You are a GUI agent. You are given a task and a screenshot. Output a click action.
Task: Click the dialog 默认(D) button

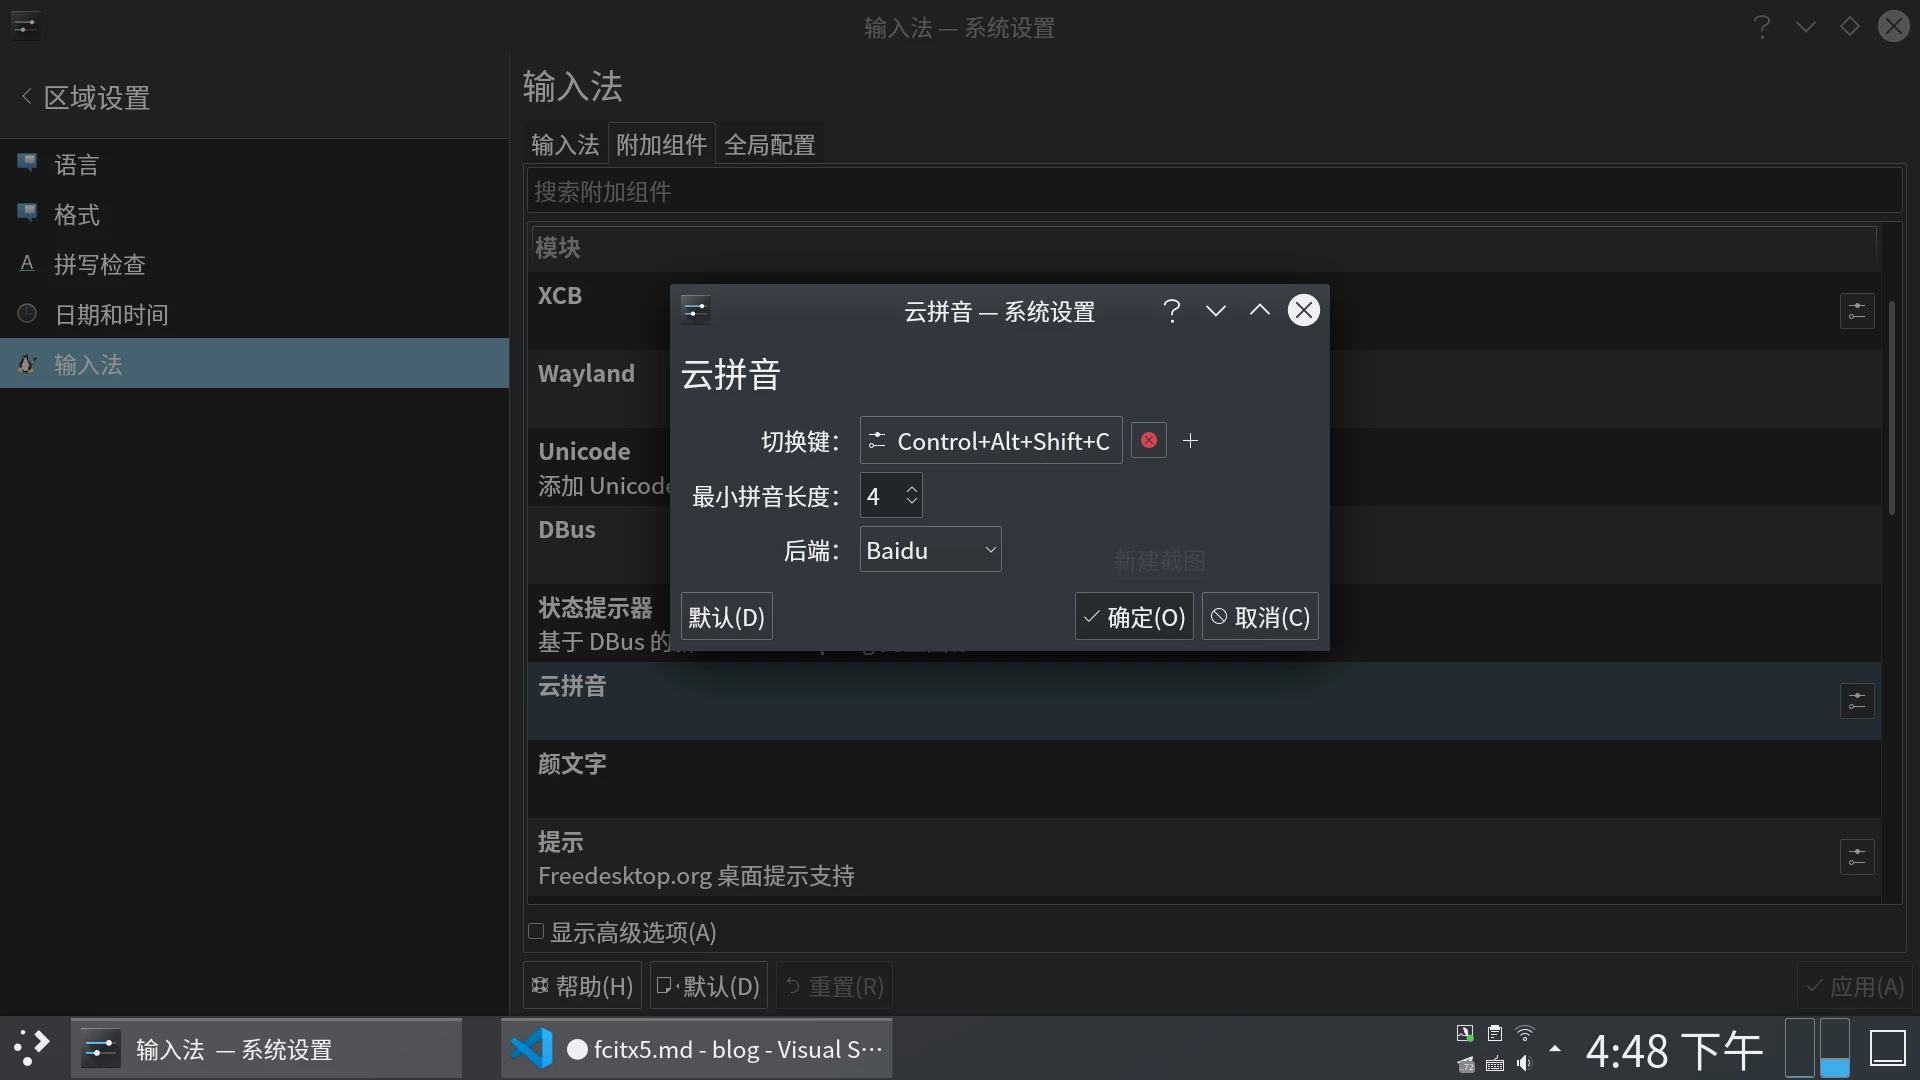tap(726, 617)
